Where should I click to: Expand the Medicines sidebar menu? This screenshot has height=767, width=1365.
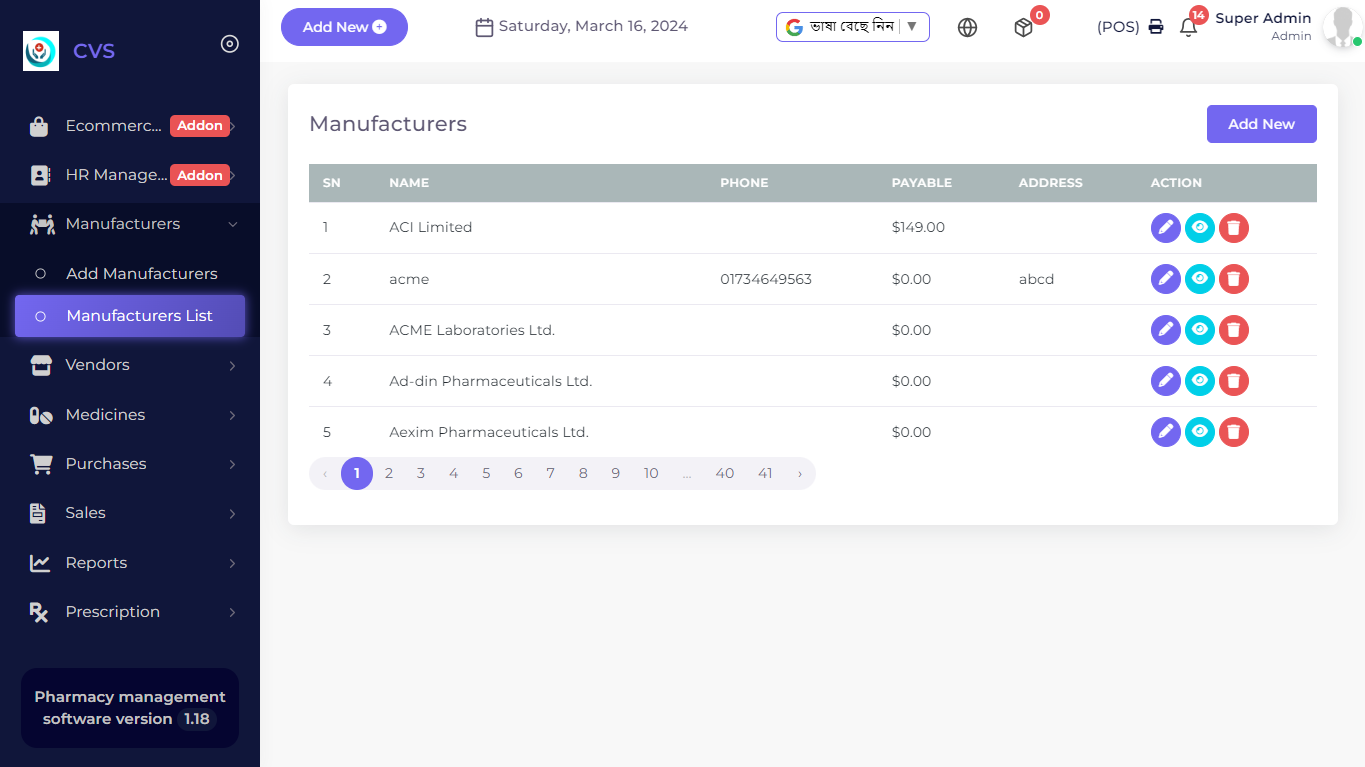(131, 415)
